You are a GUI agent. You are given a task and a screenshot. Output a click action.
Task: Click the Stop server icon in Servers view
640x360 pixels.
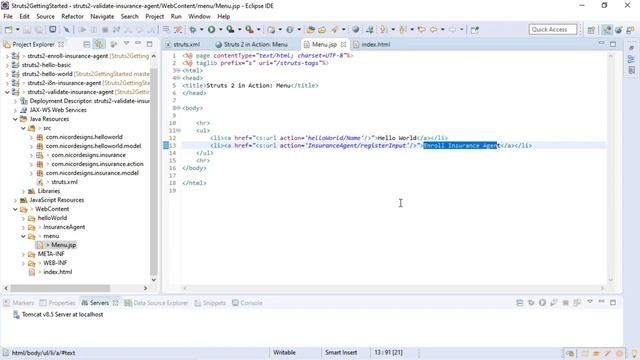click(x=565, y=302)
